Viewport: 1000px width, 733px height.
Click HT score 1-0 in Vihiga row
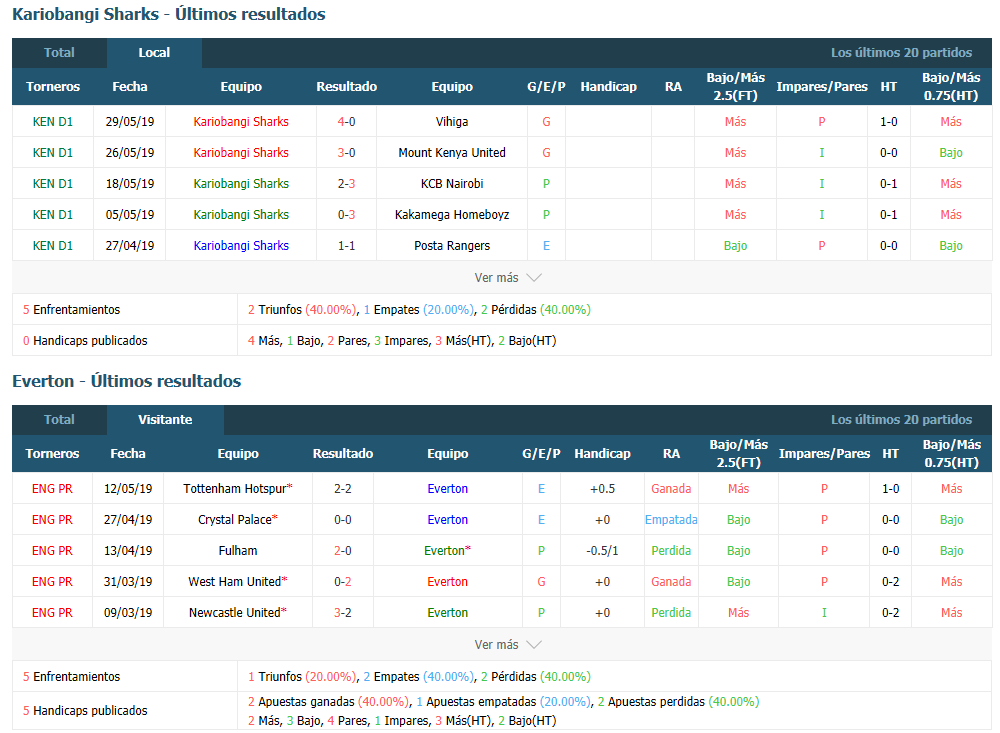[x=888, y=121]
